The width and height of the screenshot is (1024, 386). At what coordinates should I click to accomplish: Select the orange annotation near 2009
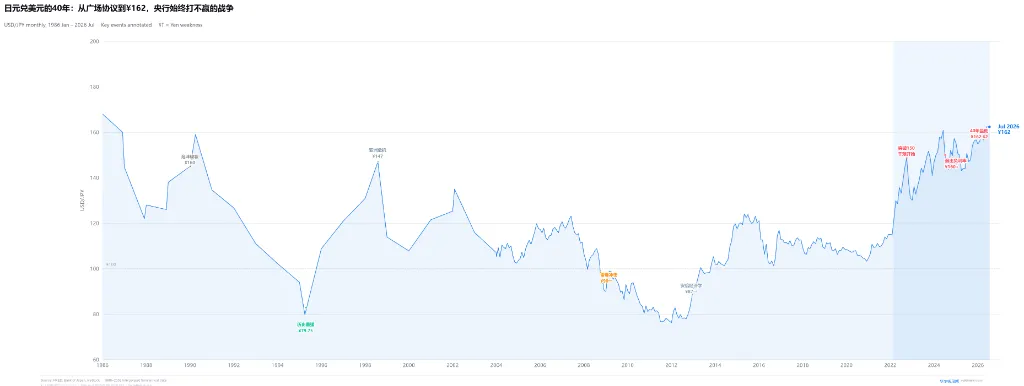tap(609, 278)
